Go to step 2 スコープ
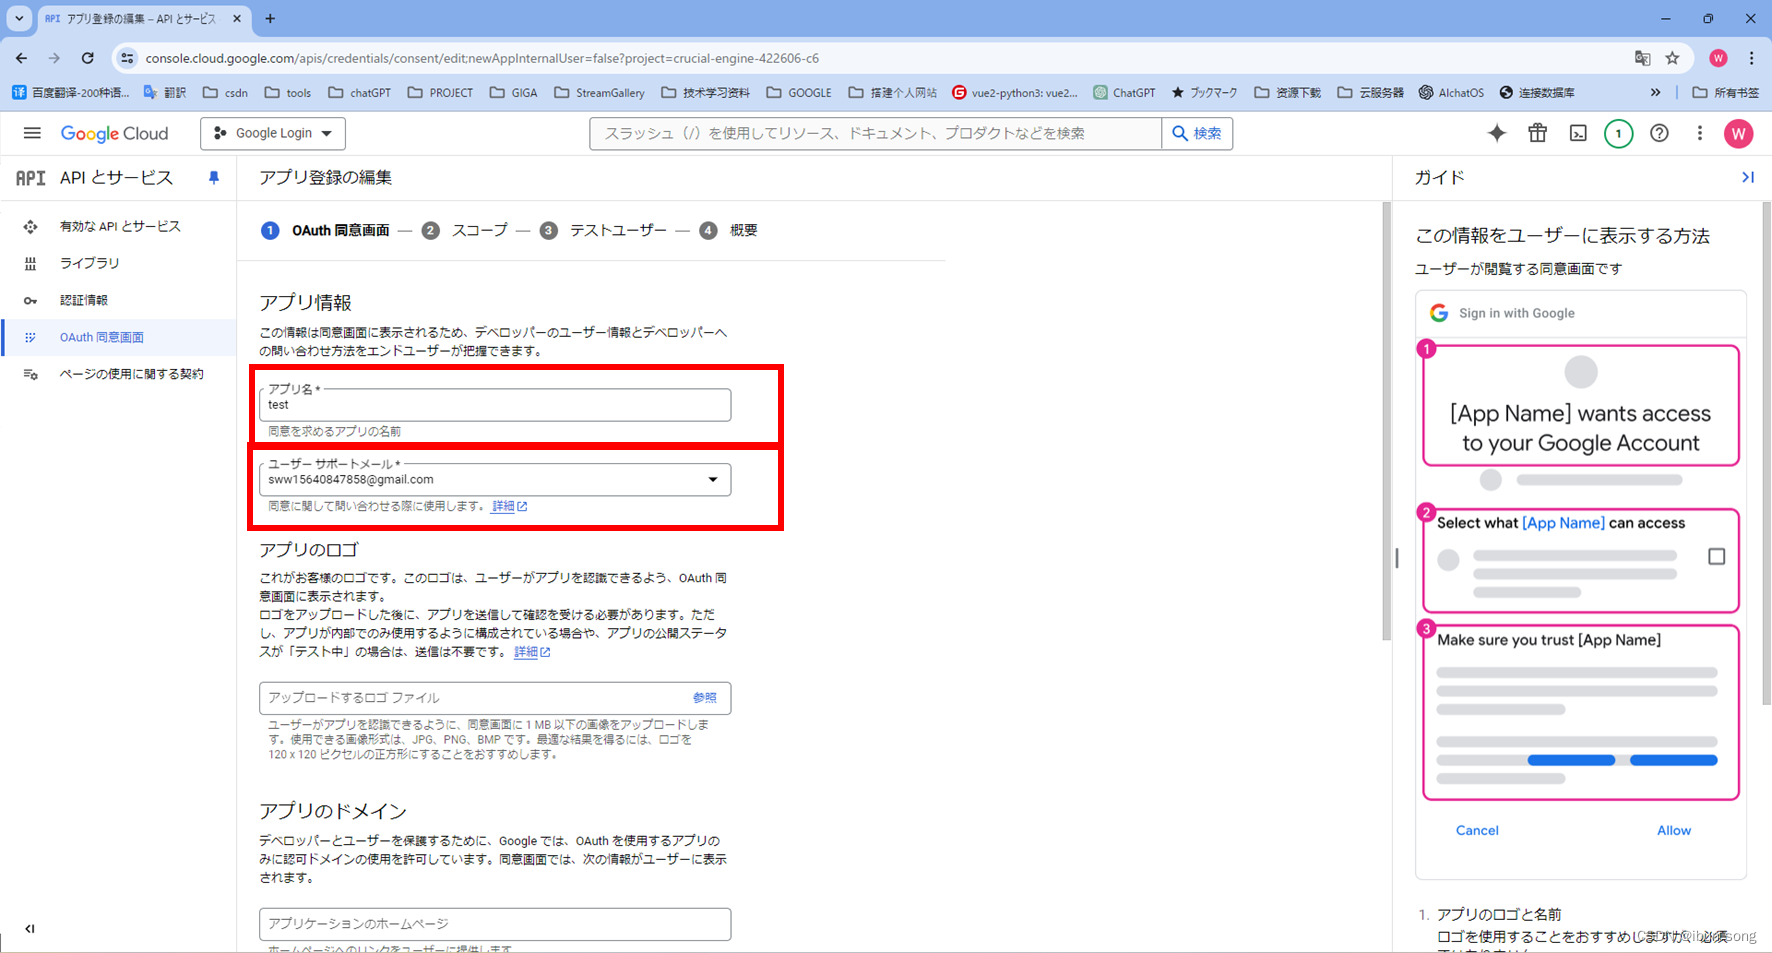This screenshot has width=1772, height=953. point(465,230)
